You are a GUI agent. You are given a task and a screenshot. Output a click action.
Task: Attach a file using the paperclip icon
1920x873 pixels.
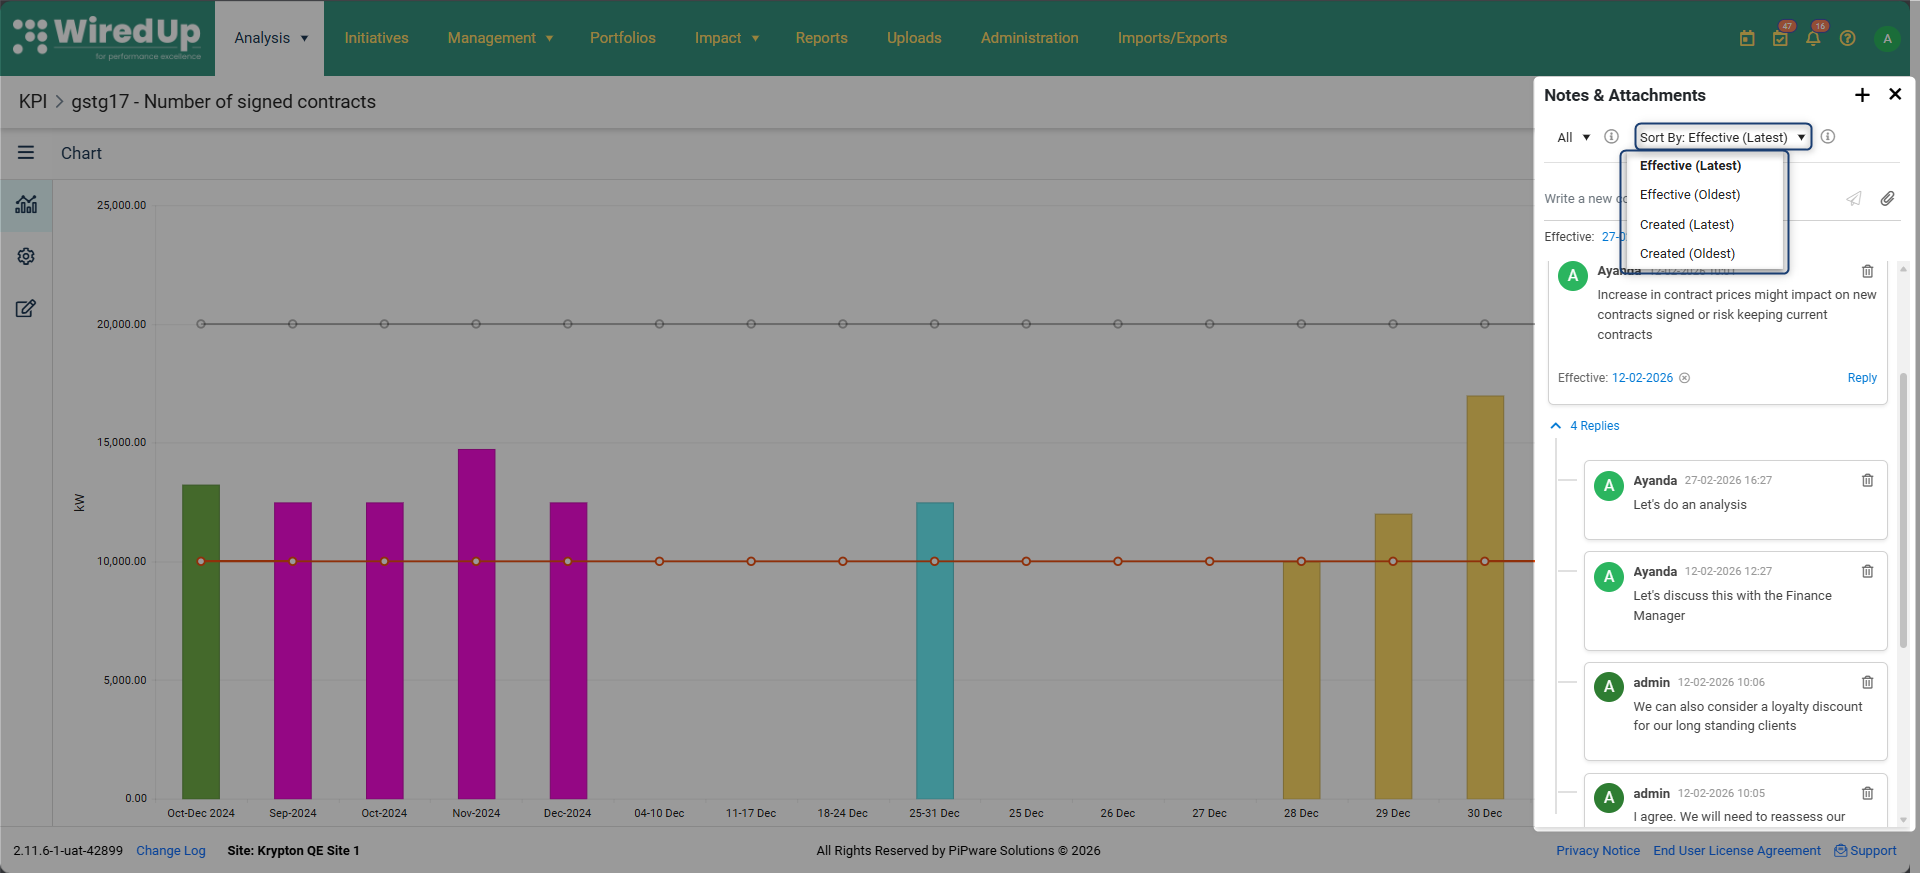click(1887, 198)
